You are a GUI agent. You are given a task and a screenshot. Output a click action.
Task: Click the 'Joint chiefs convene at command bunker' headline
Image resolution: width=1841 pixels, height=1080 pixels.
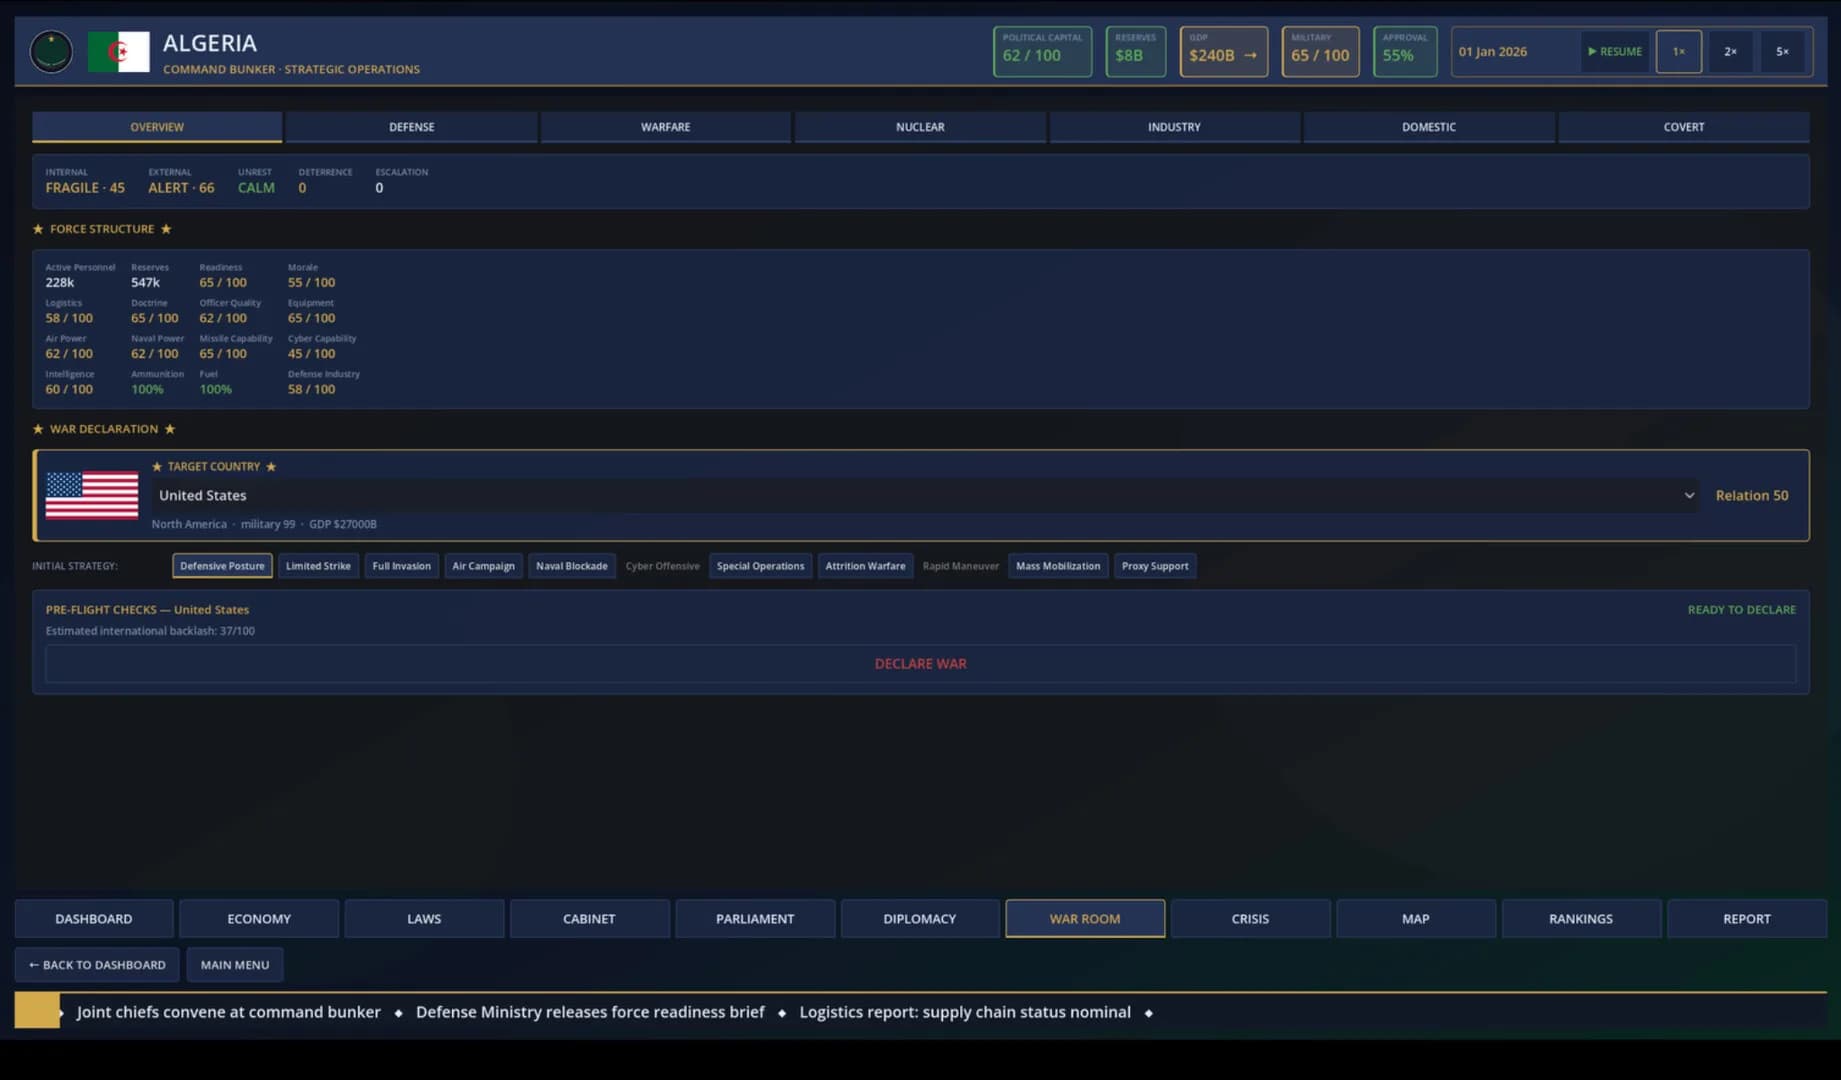click(x=229, y=1012)
